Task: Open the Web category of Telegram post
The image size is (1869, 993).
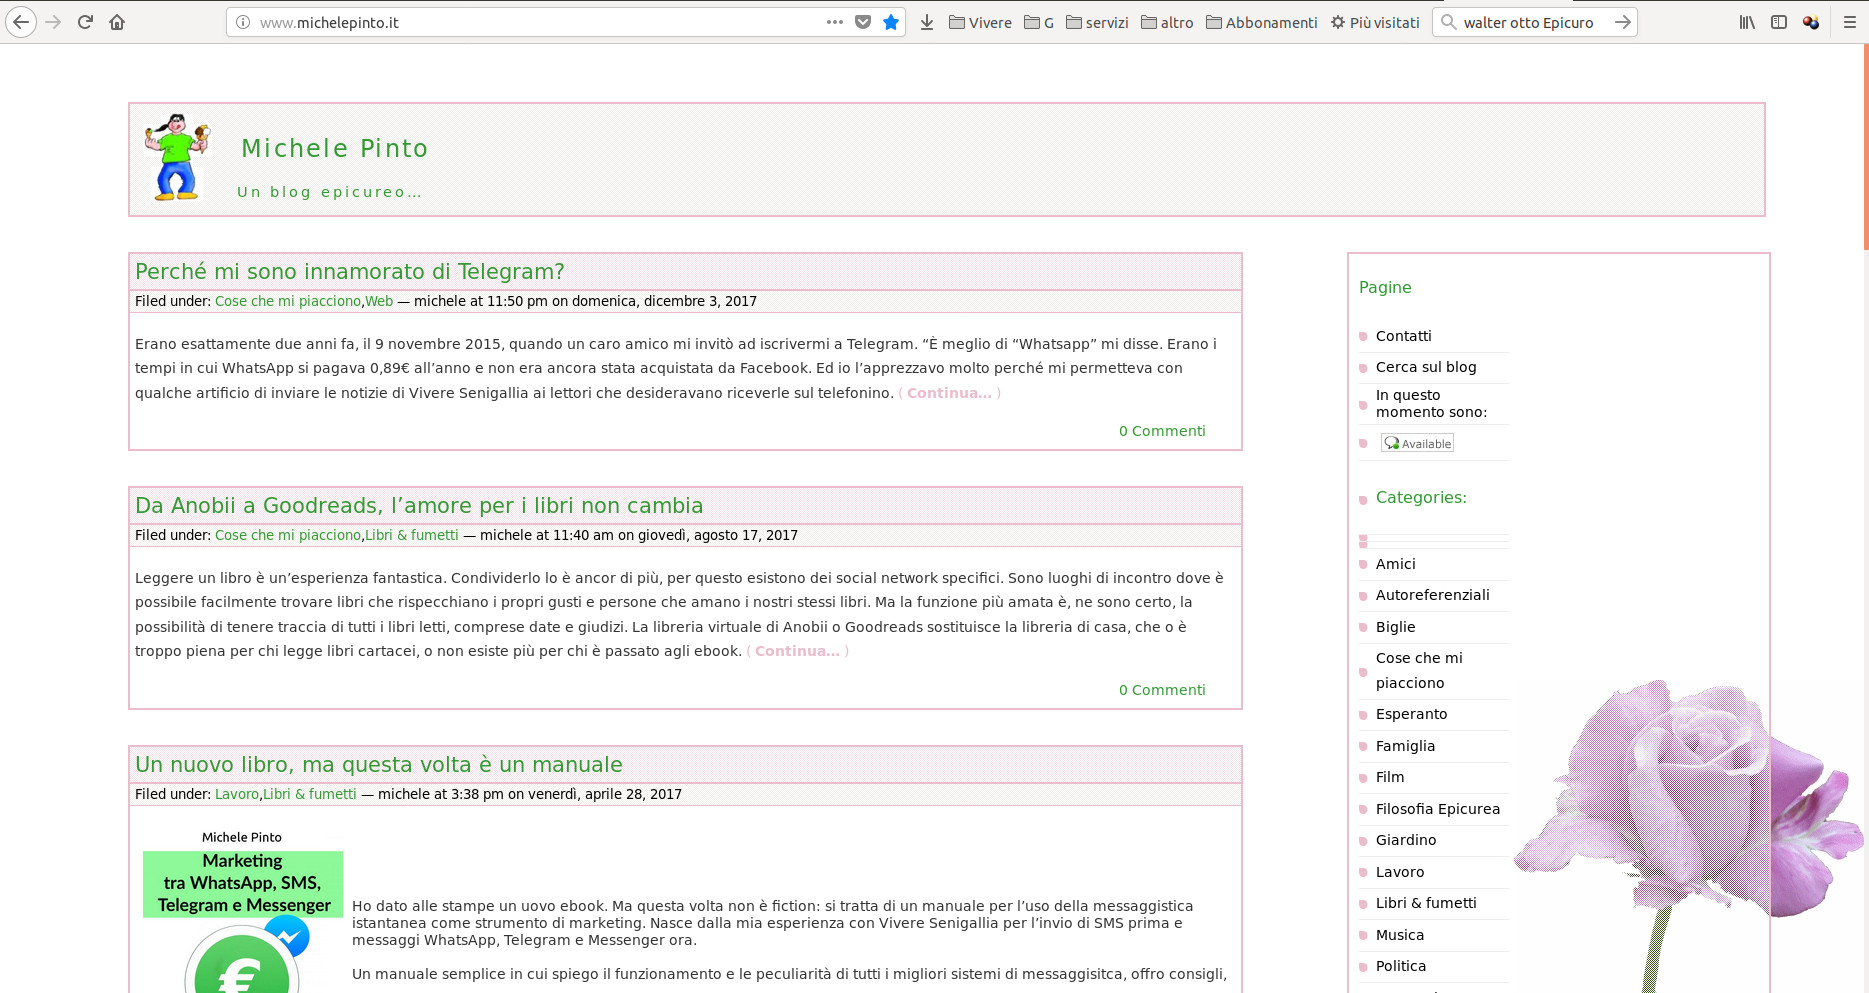Action: pos(379,301)
